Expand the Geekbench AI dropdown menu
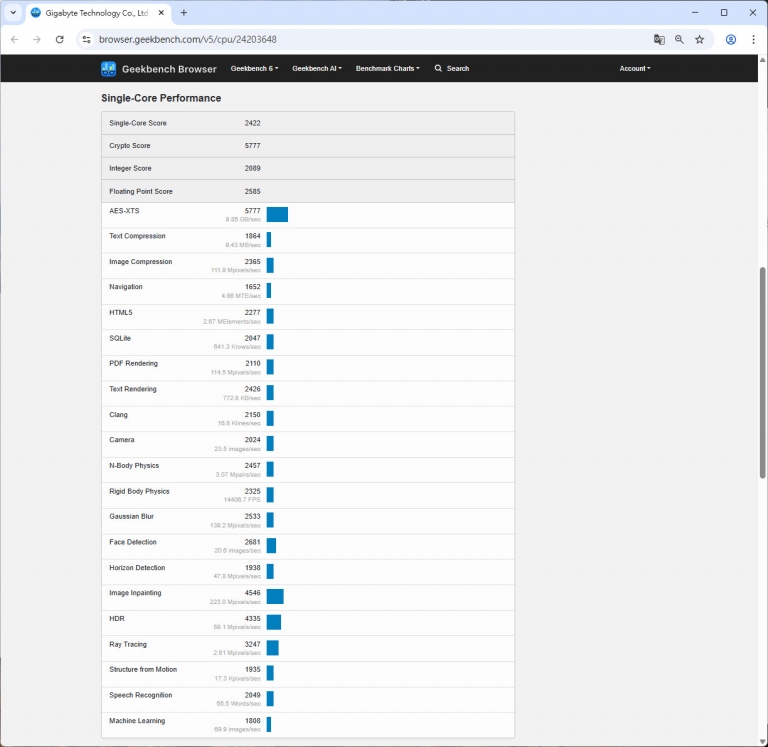Screen dimensions: 768x747 point(316,69)
